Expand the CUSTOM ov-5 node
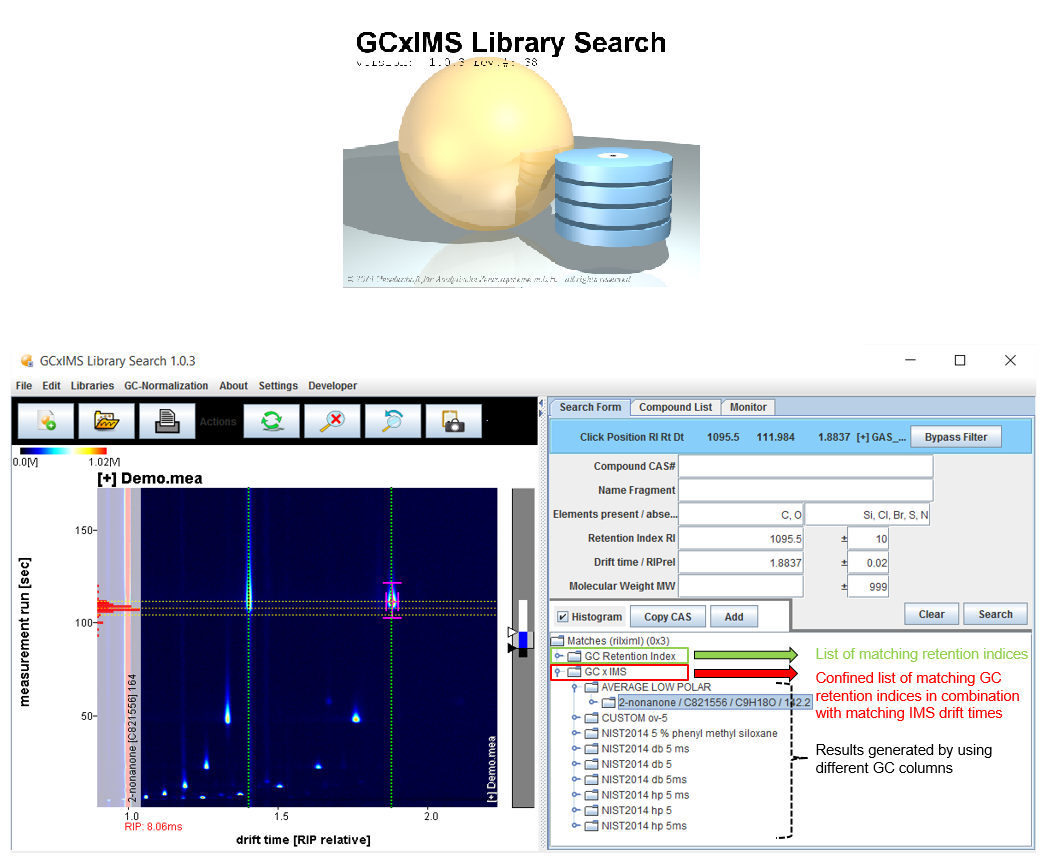Image resolution: width=1048 pixels, height=862 pixels. pos(575,718)
